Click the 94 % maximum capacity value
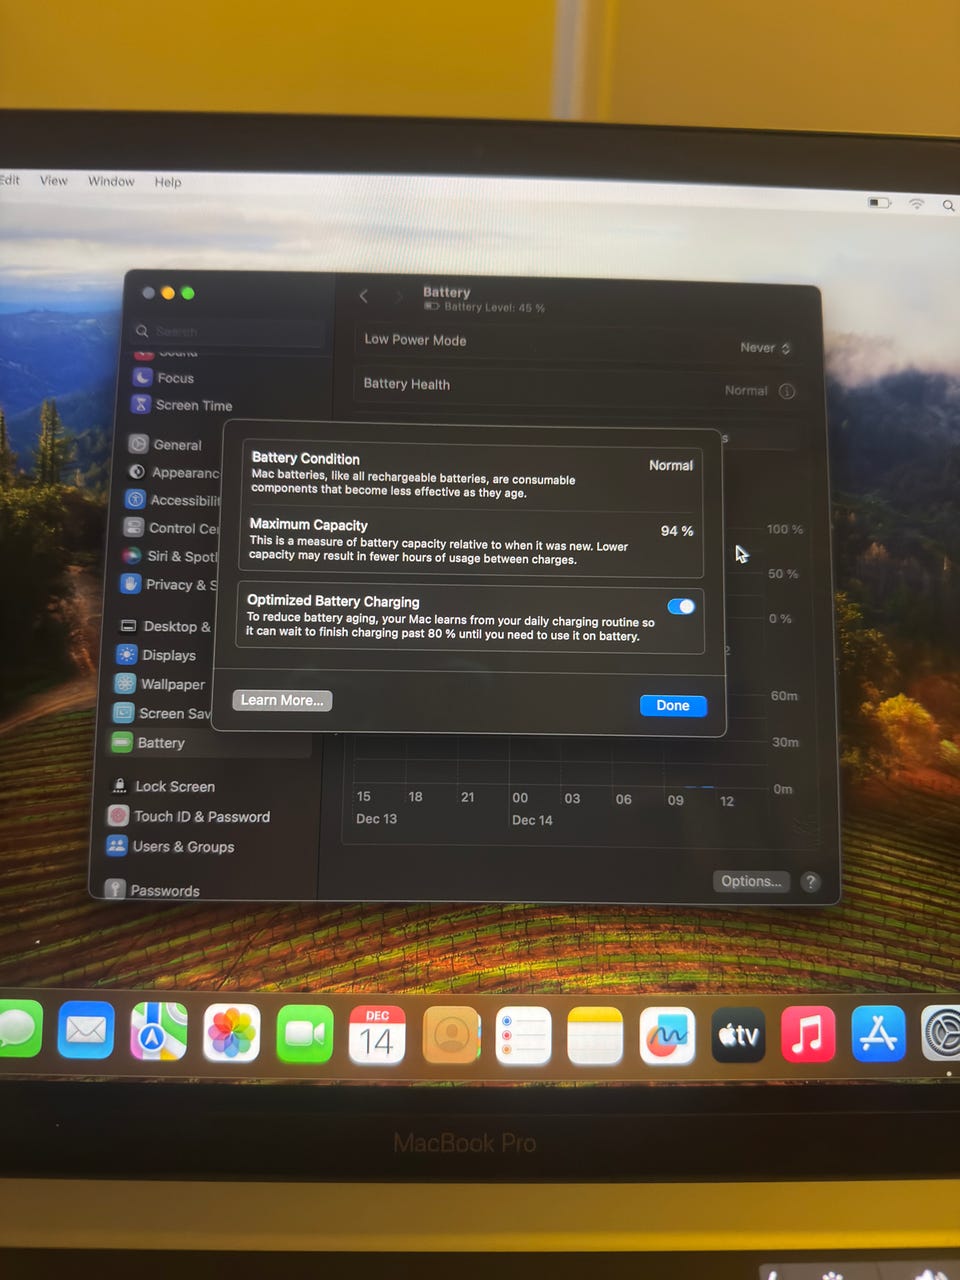 pyautogui.click(x=677, y=531)
